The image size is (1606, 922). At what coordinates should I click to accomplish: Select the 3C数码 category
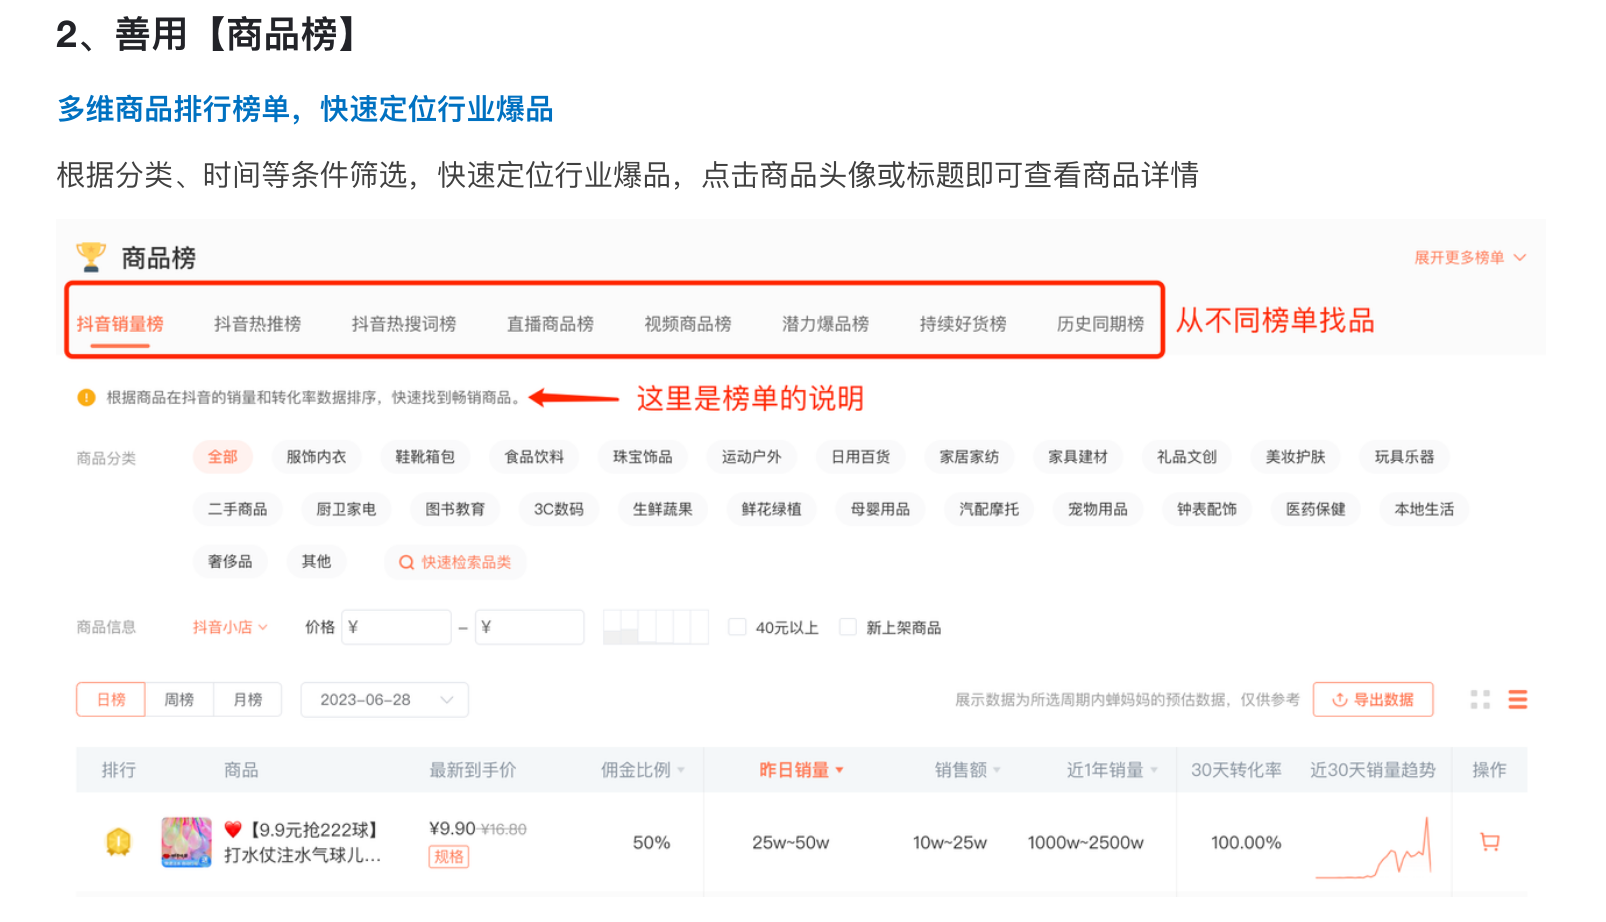pos(559,509)
